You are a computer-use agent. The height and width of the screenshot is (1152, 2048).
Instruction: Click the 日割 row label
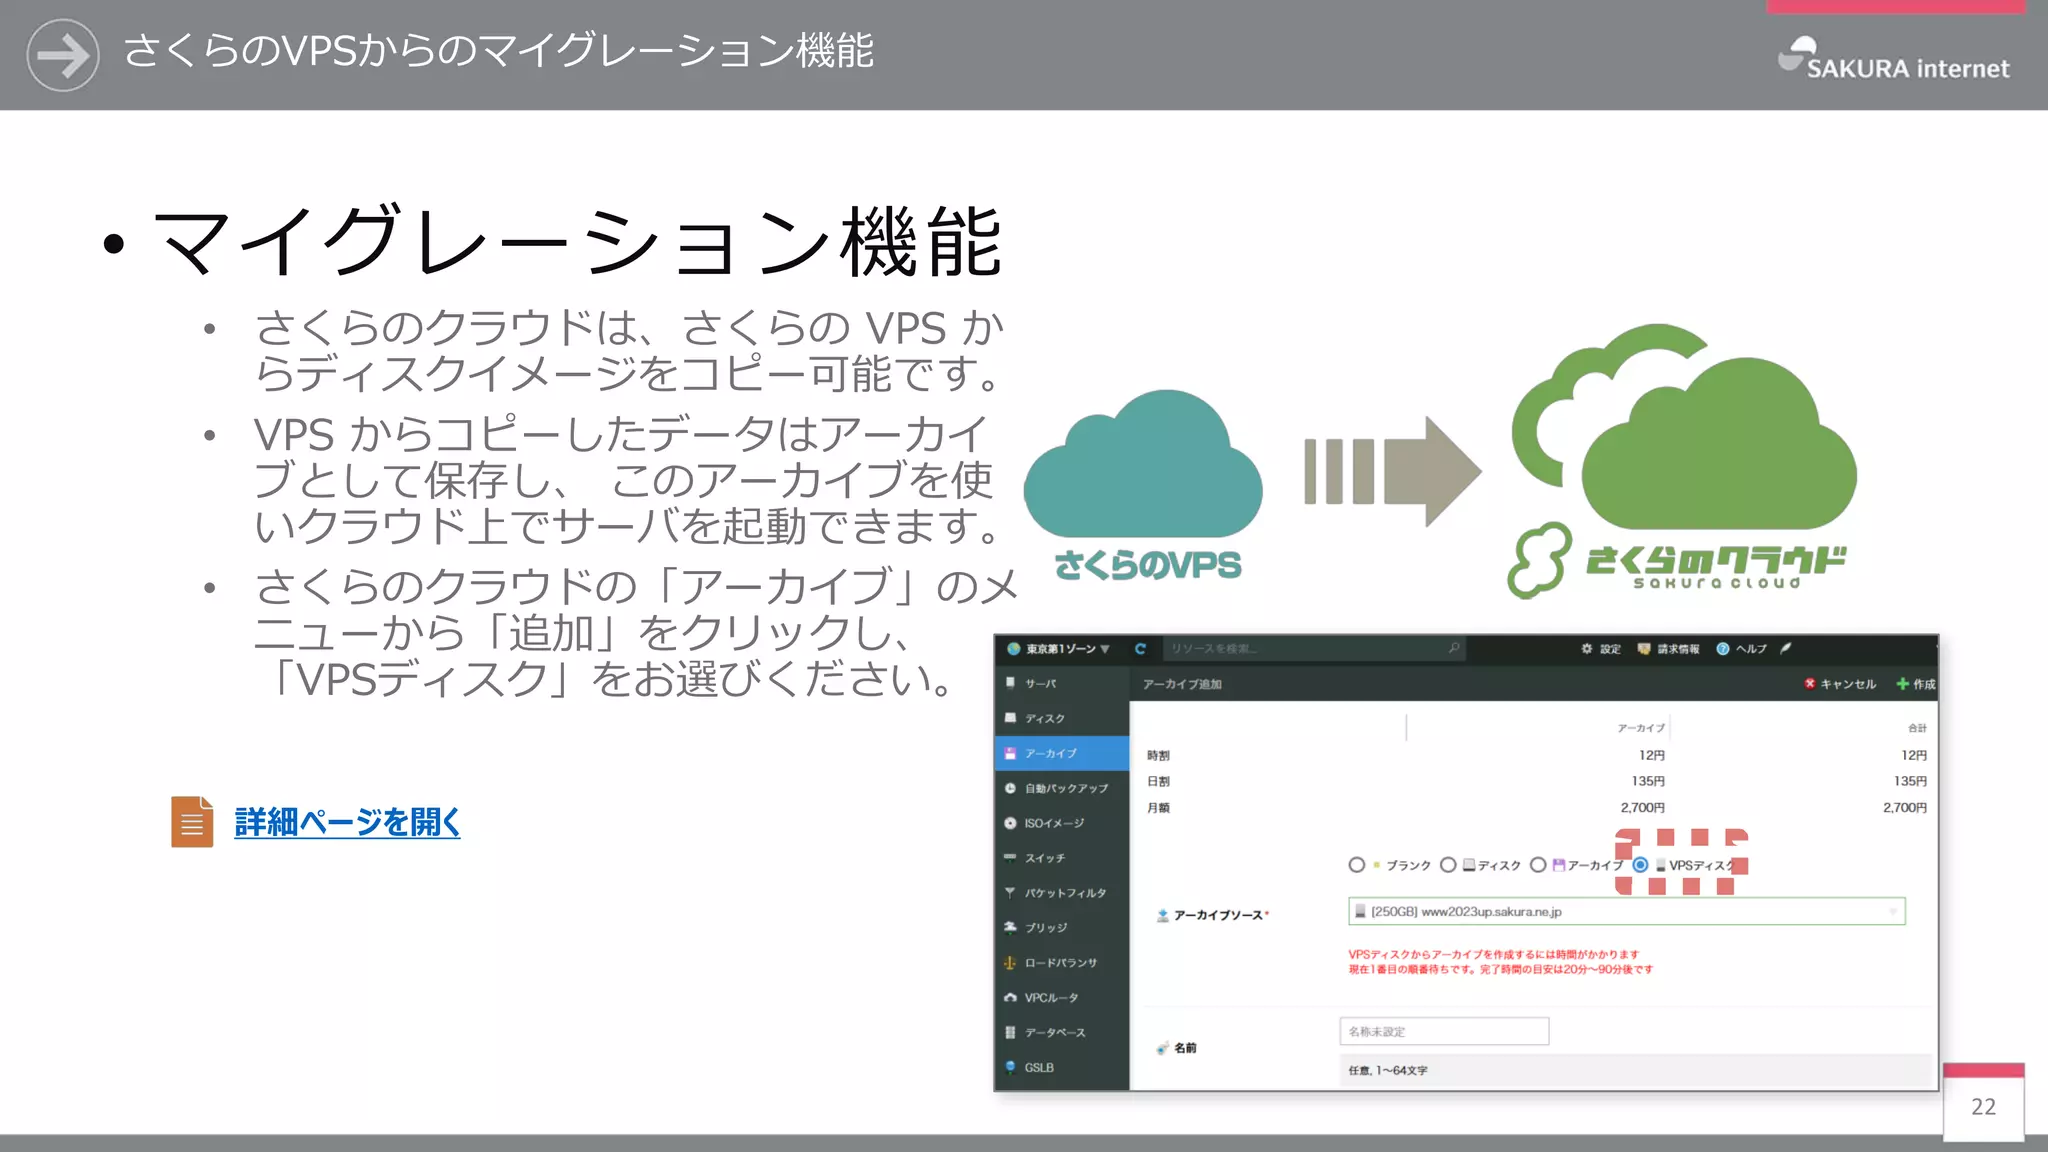[1158, 781]
